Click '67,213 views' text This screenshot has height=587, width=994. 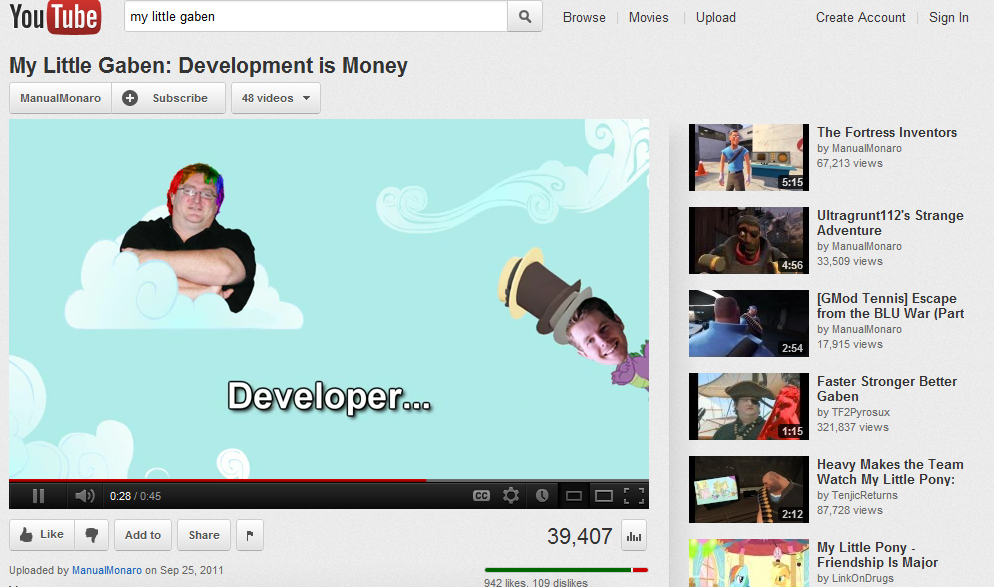click(849, 163)
